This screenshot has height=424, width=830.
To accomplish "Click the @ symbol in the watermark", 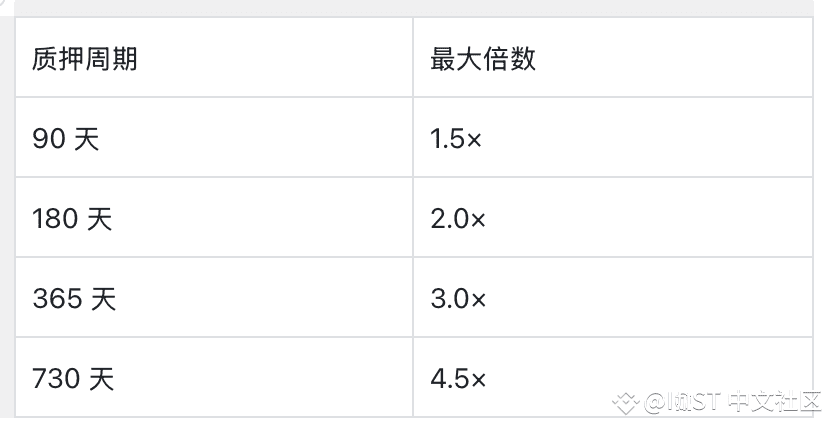I will (x=654, y=403).
